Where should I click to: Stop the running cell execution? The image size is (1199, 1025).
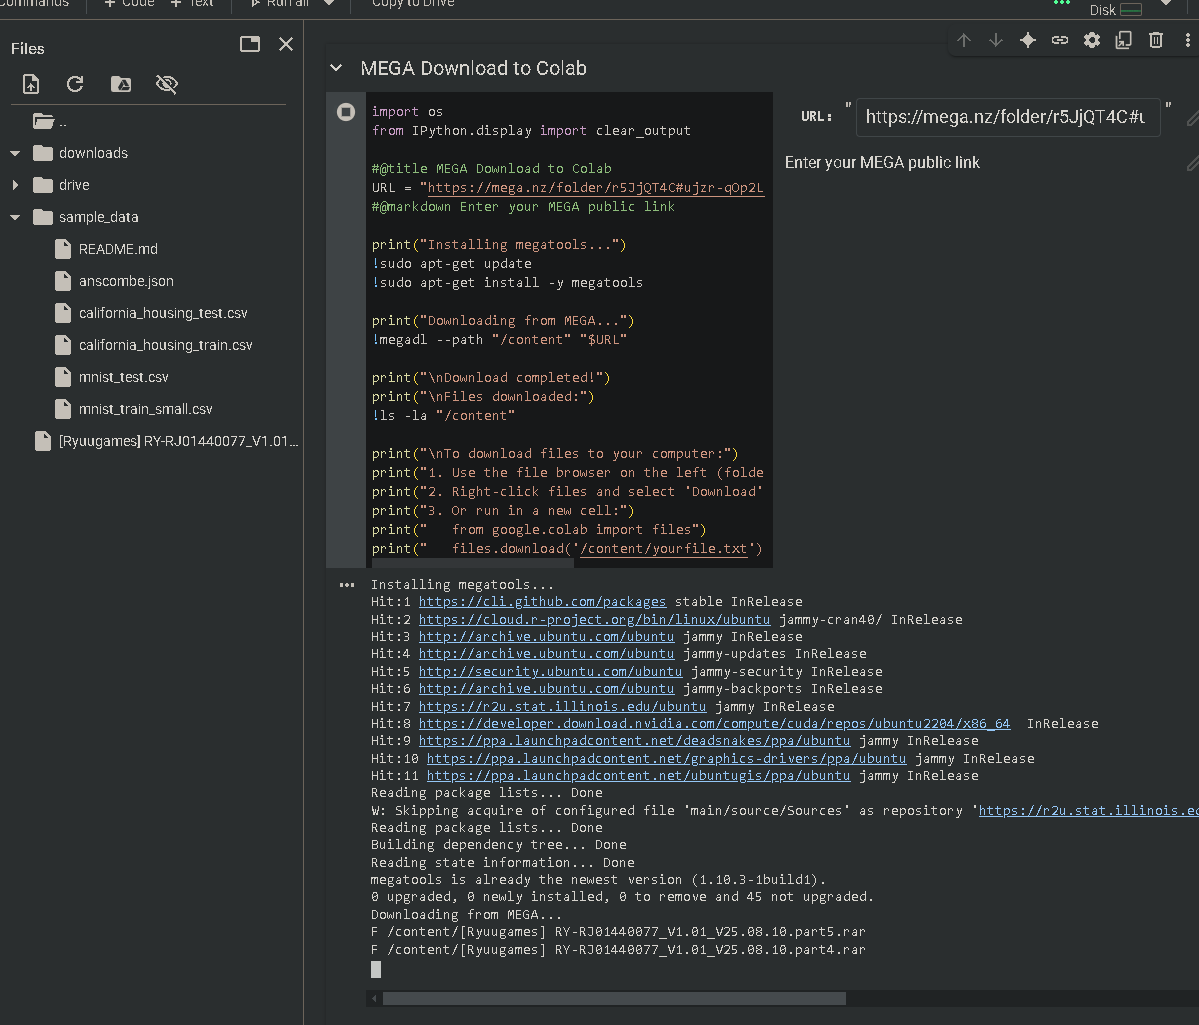346,112
